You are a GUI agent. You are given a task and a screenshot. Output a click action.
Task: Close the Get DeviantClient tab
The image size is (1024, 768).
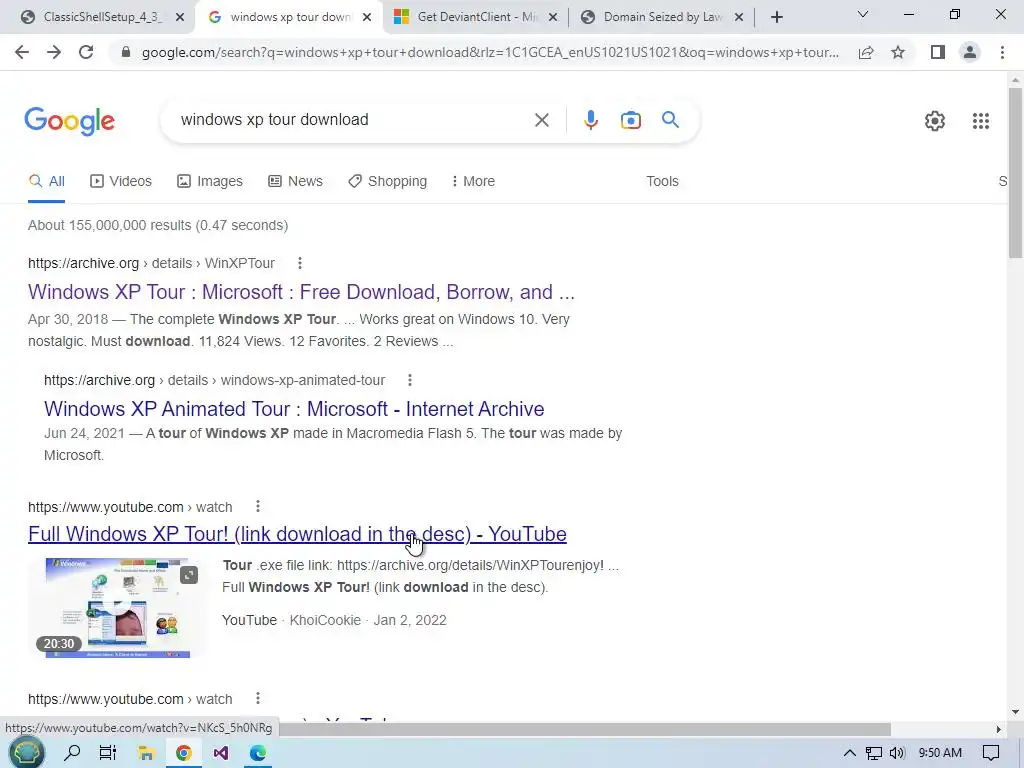click(553, 18)
